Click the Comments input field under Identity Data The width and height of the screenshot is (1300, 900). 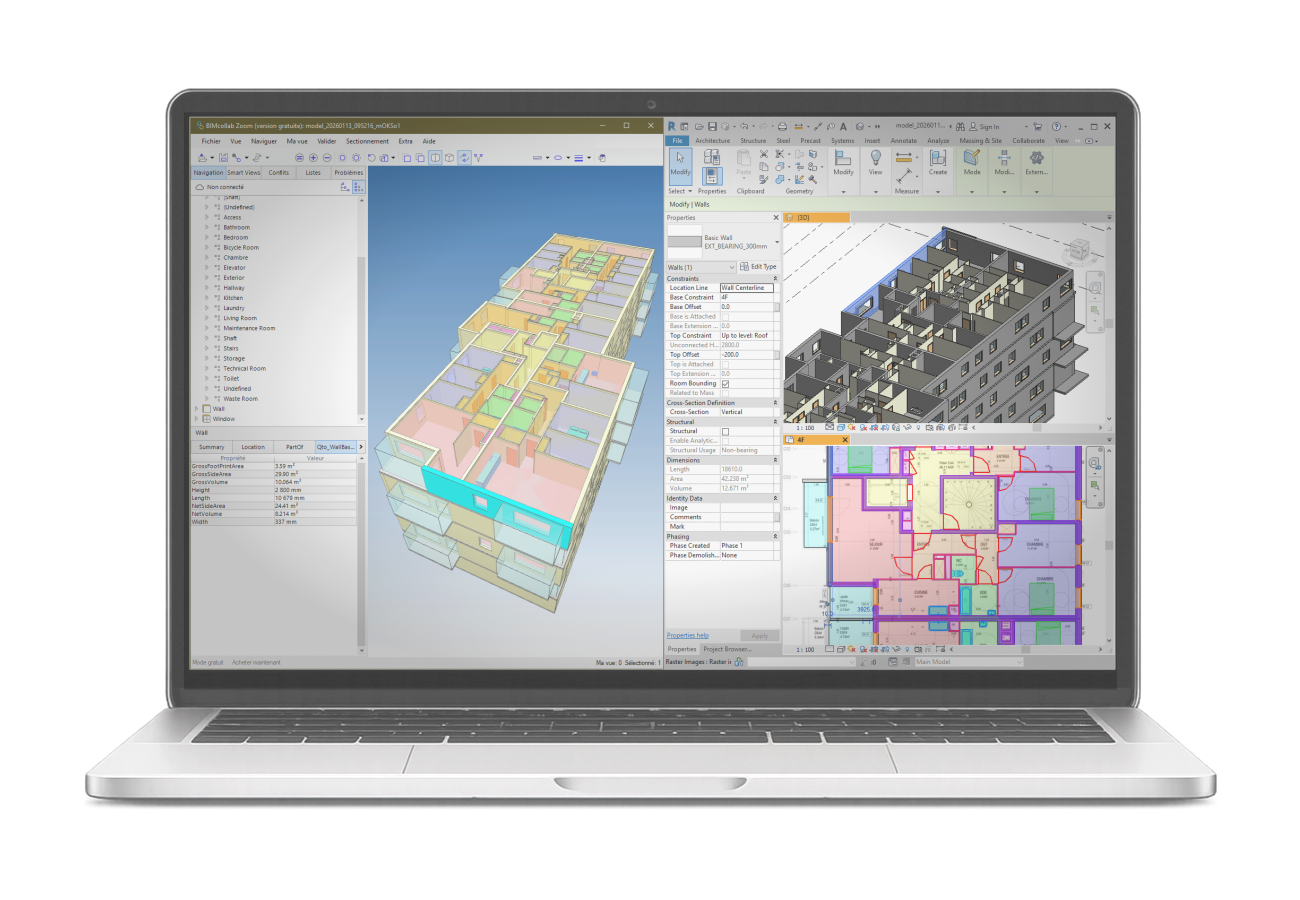coord(748,517)
